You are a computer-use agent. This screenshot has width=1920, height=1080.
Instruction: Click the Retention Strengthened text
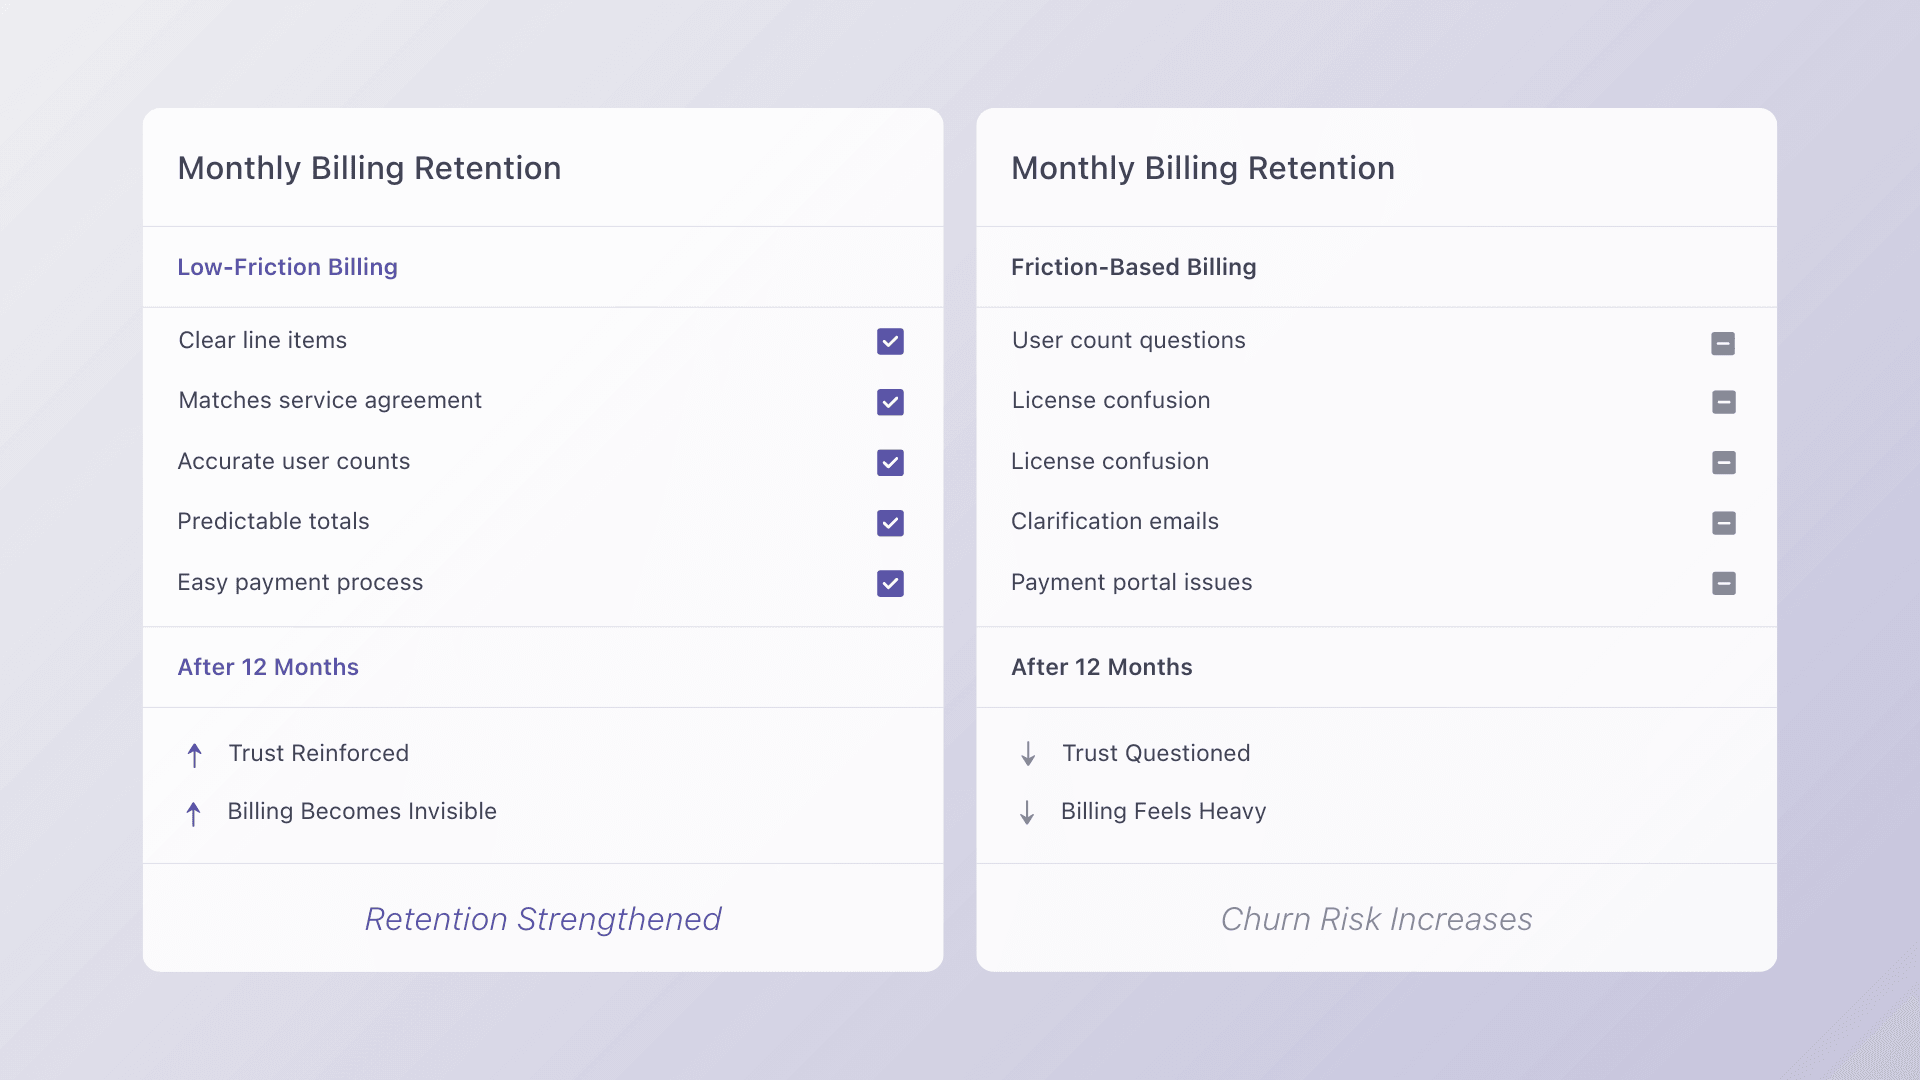[x=543, y=918]
